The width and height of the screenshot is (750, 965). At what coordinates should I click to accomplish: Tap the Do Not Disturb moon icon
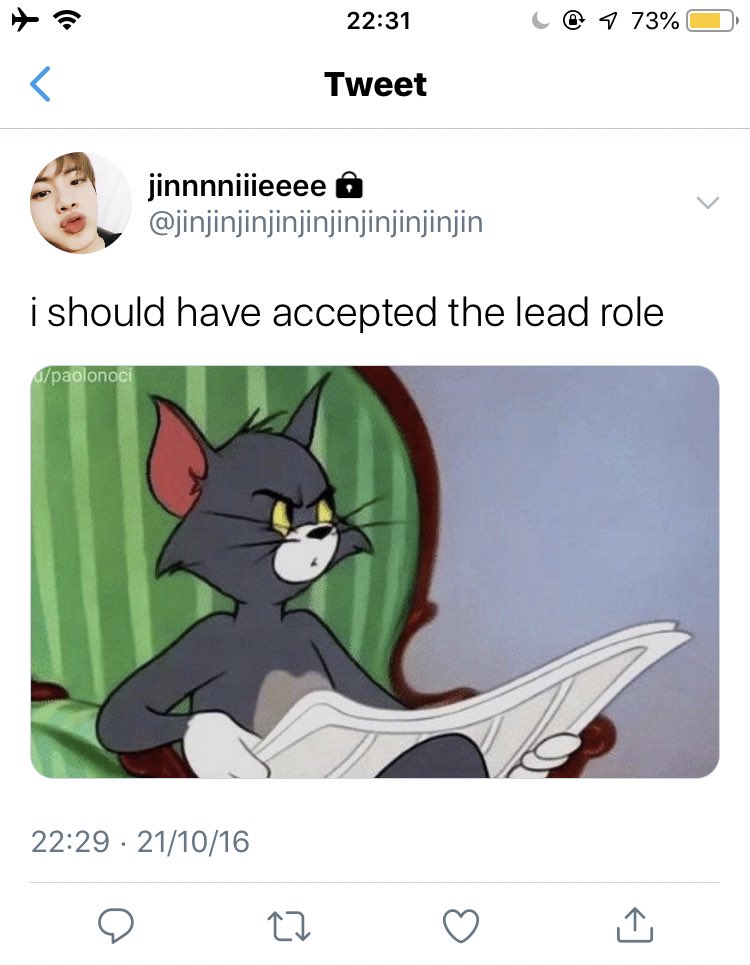coord(540,21)
